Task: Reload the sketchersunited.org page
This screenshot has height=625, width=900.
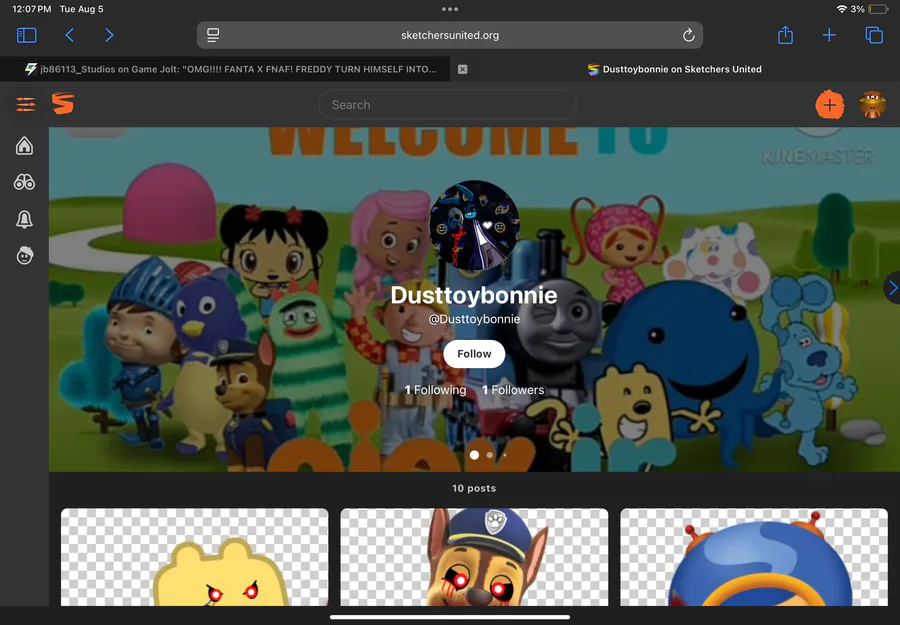Action: pos(688,35)
